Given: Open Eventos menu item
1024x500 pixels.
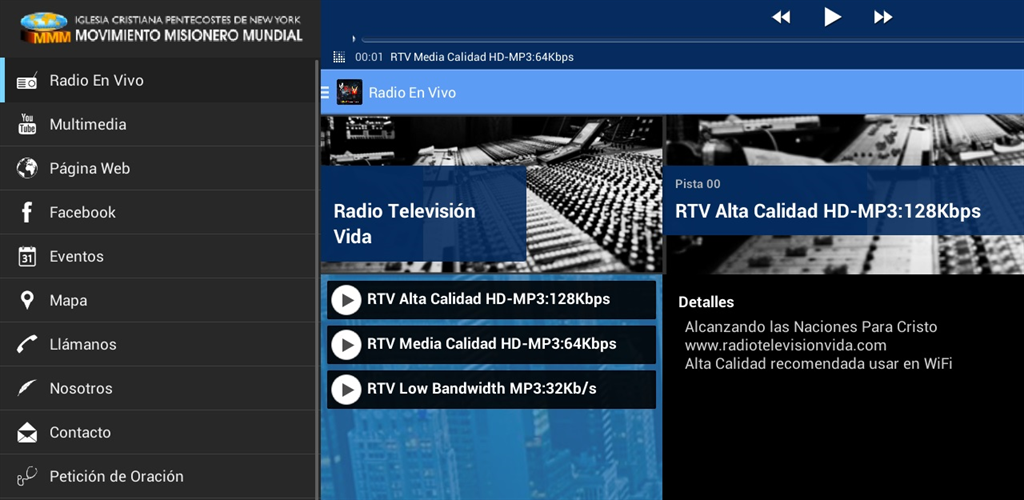Looking at the screenshot, I should [x=158, y=257].
